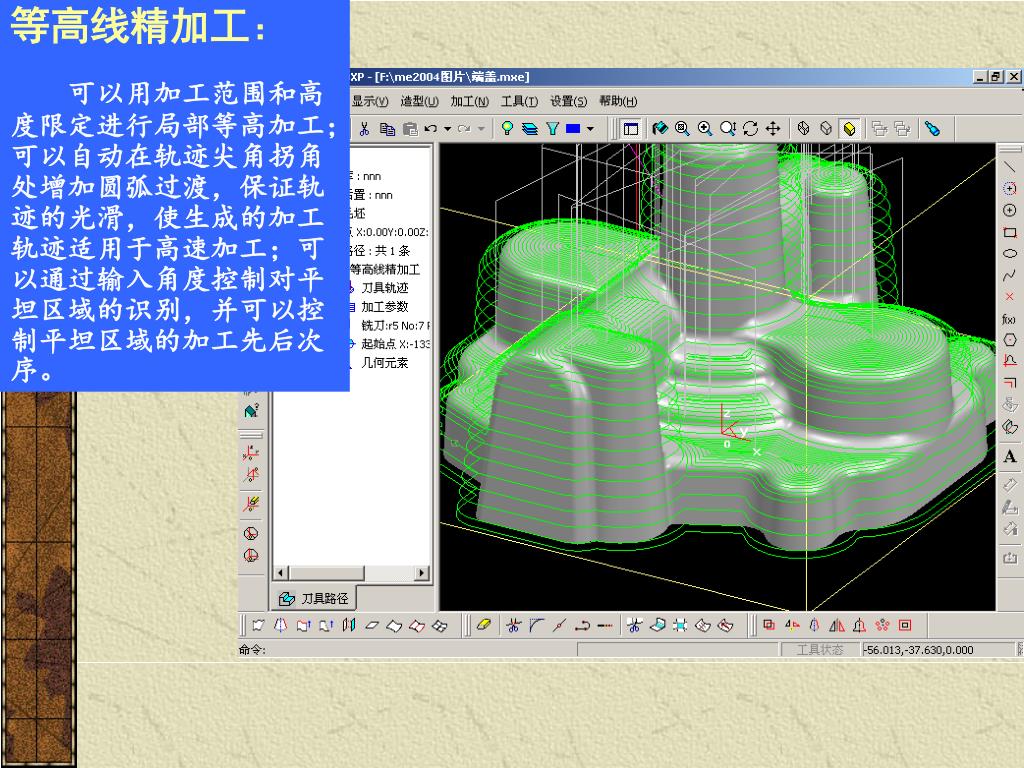Screen dimensions: 1024x768
Task: Toggle the tree panel window icon
Action: click(x=630, y=129)
